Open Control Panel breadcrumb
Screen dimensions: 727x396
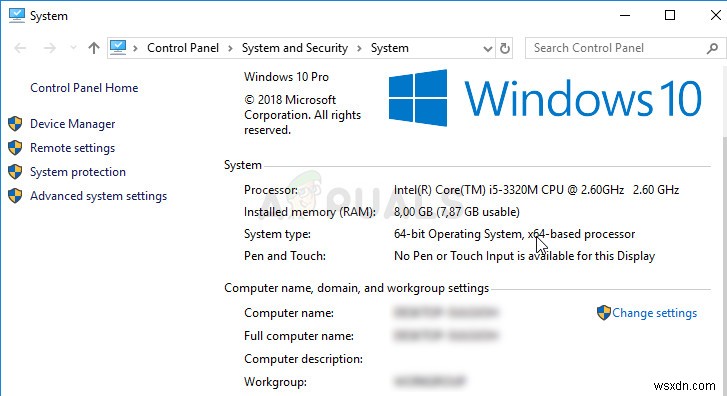point(183,48)
